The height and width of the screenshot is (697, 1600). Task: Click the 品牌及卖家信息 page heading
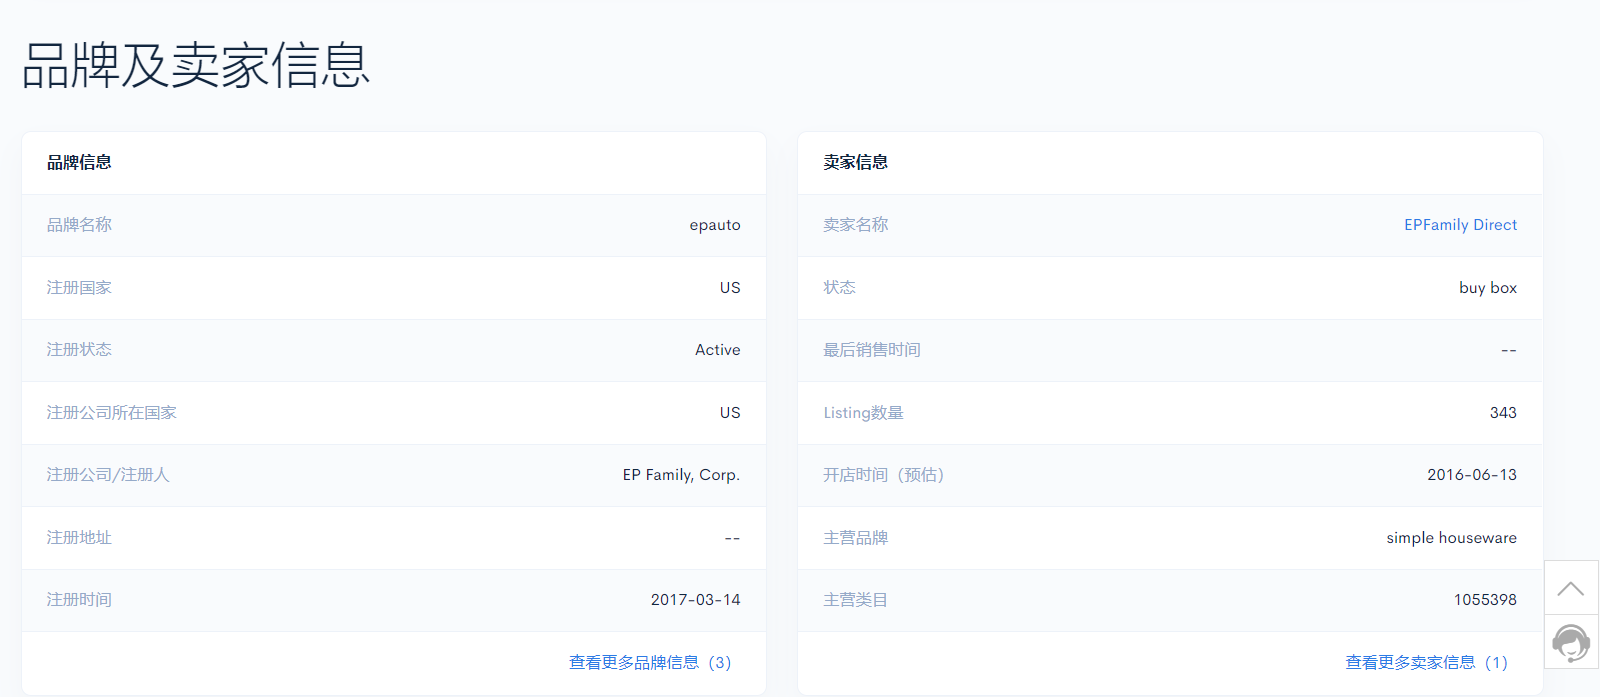pos(196,65)
